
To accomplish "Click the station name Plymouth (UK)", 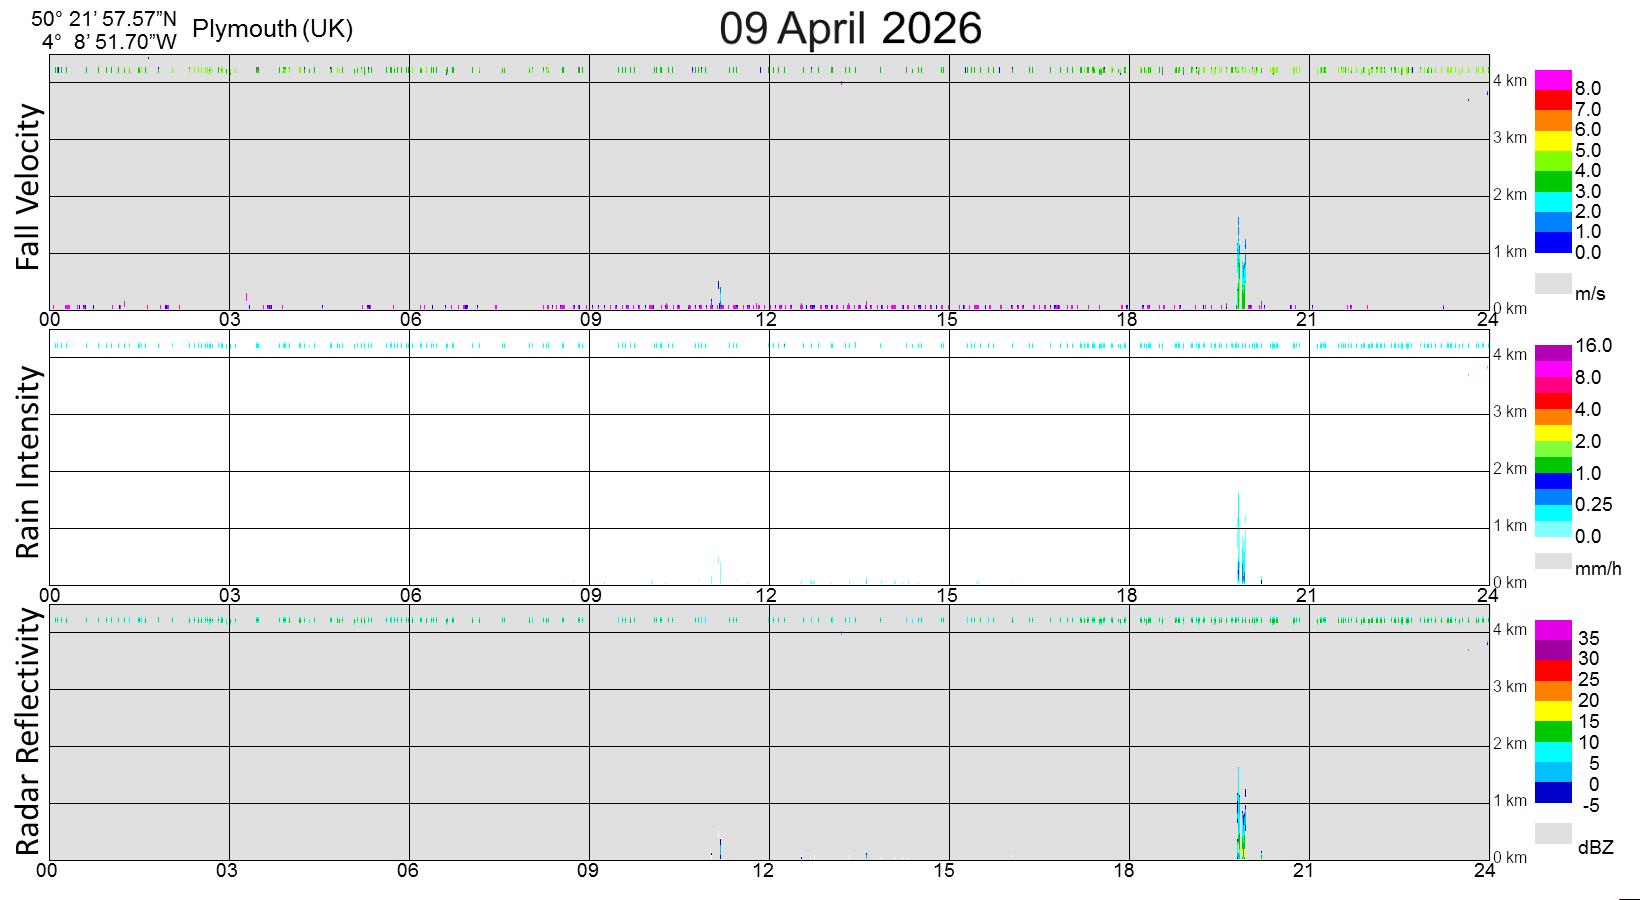I will click(x=272, y=29).
